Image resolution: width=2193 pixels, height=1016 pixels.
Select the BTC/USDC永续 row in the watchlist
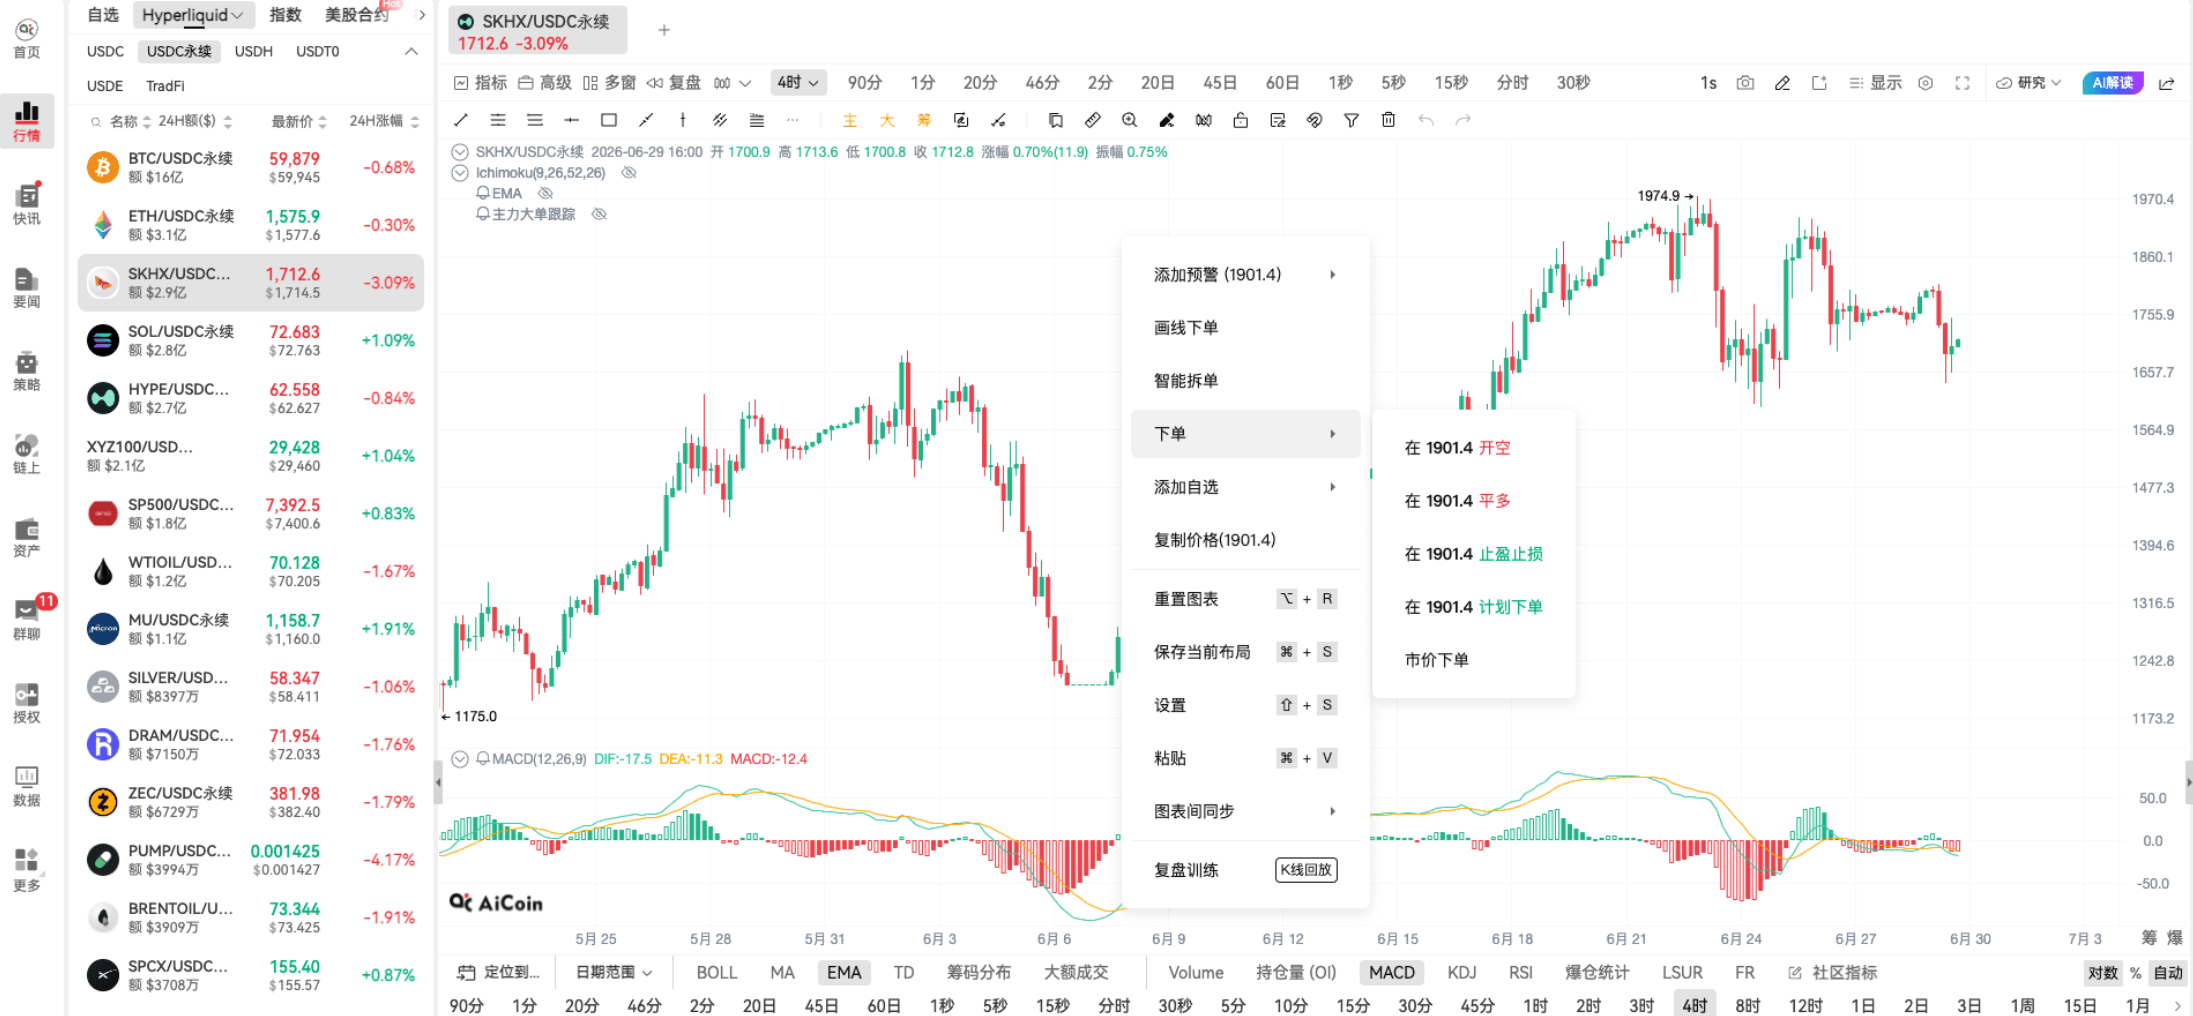pyautogui.click(x=251, y=167)
